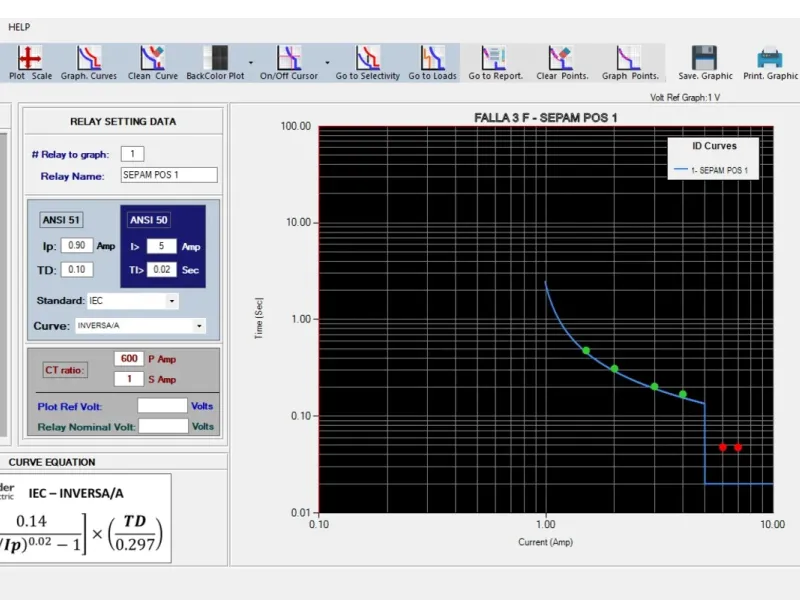Click the RELAY SETTING DATA heading
The width and height of the screenshot is (800, 600).
[x=123, y=121]
